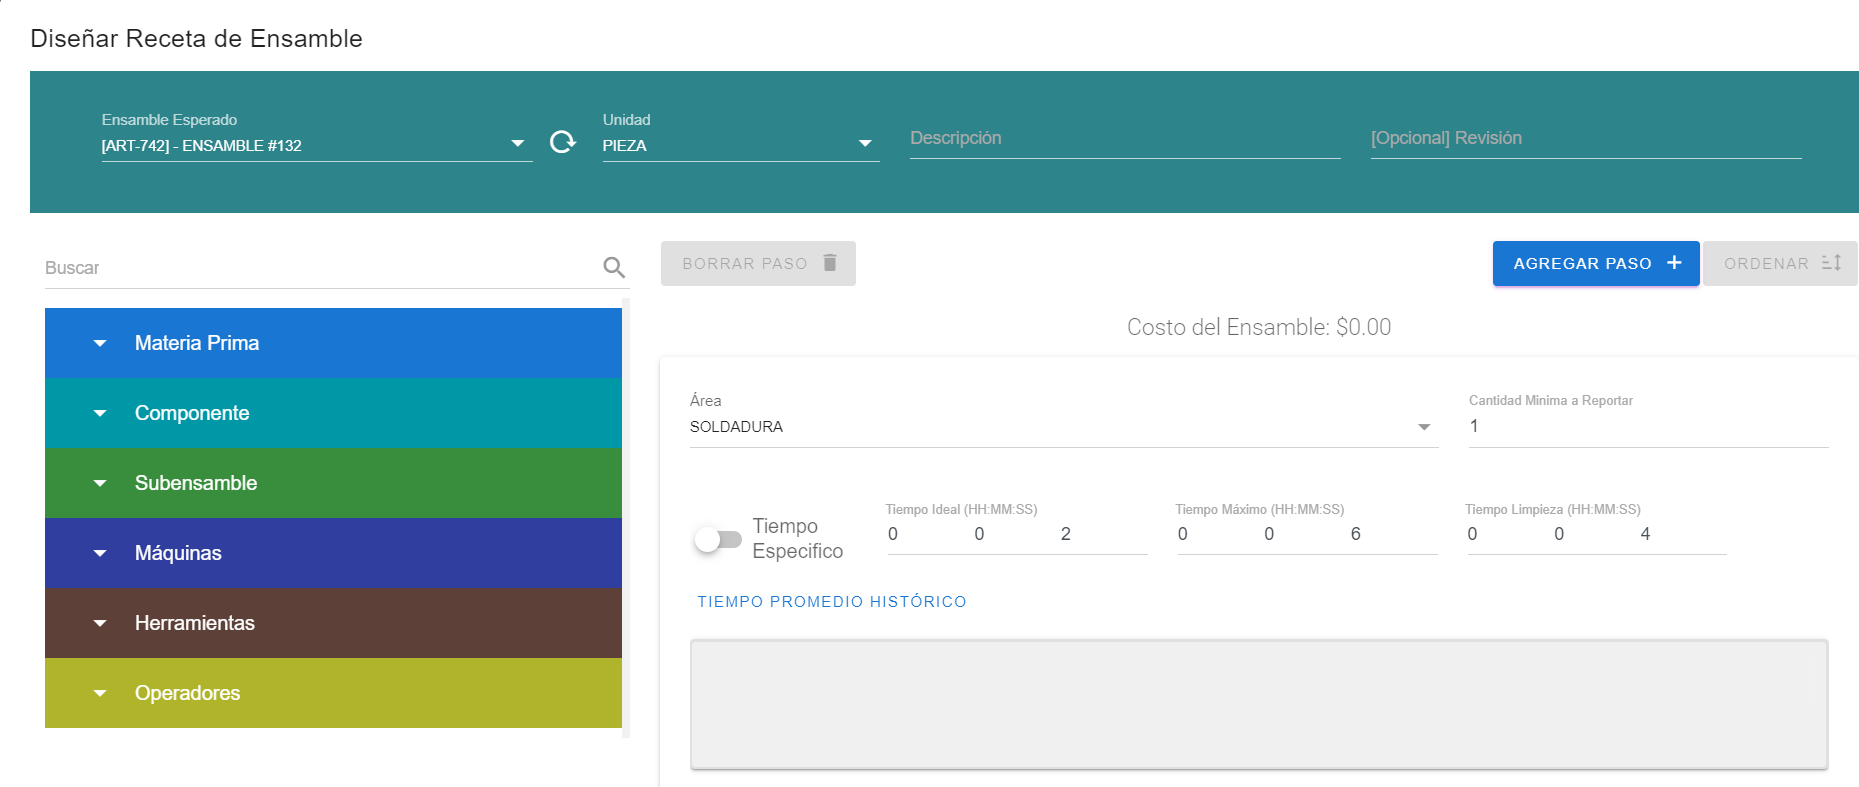
Task: Click the refresh icon beside Ensamble Esperado
Action: [563, 142]
